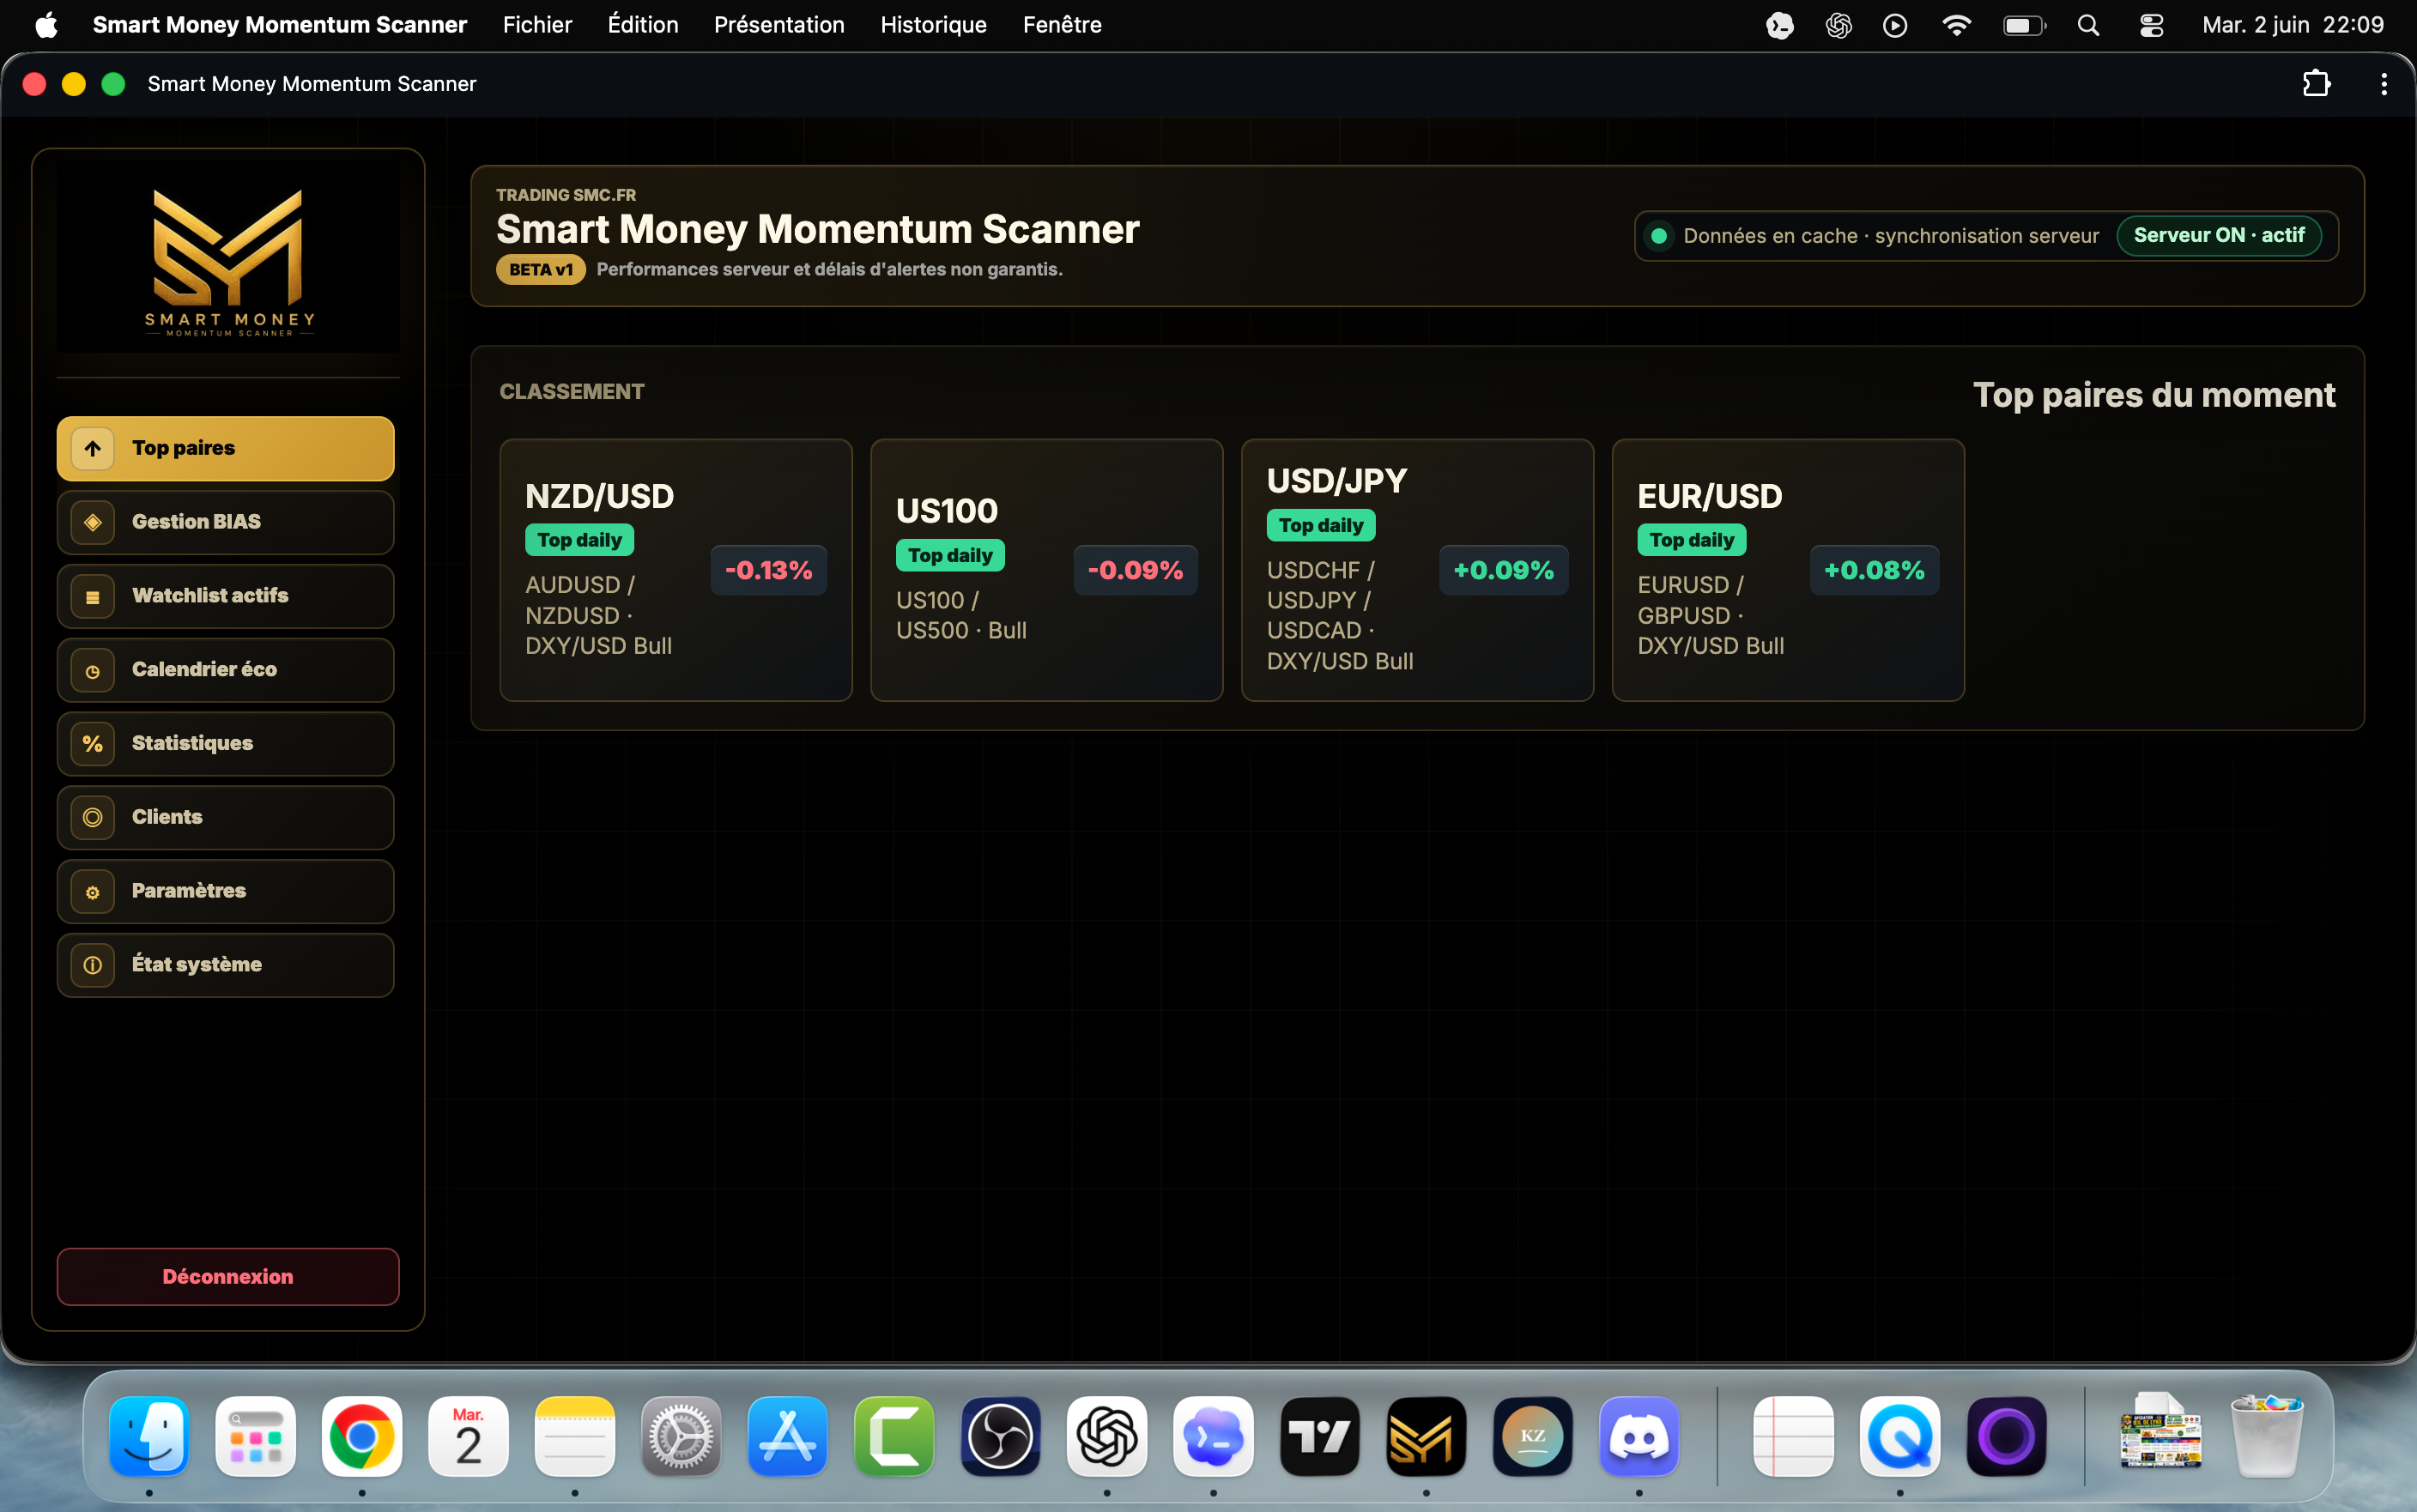Open Discord from the Dock
2417x1512 pixels.
click(x=1639, y=1437)
